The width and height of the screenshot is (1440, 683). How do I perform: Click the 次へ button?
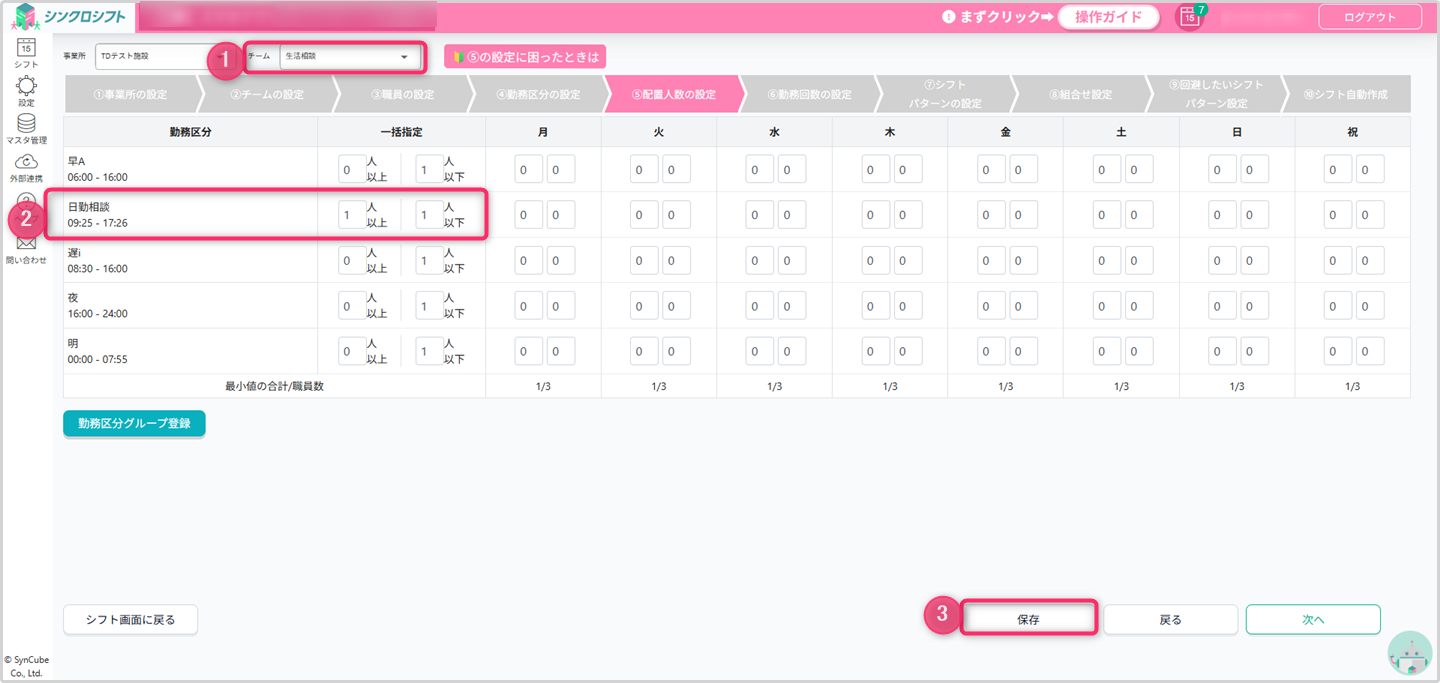[x=1313, y=620]
